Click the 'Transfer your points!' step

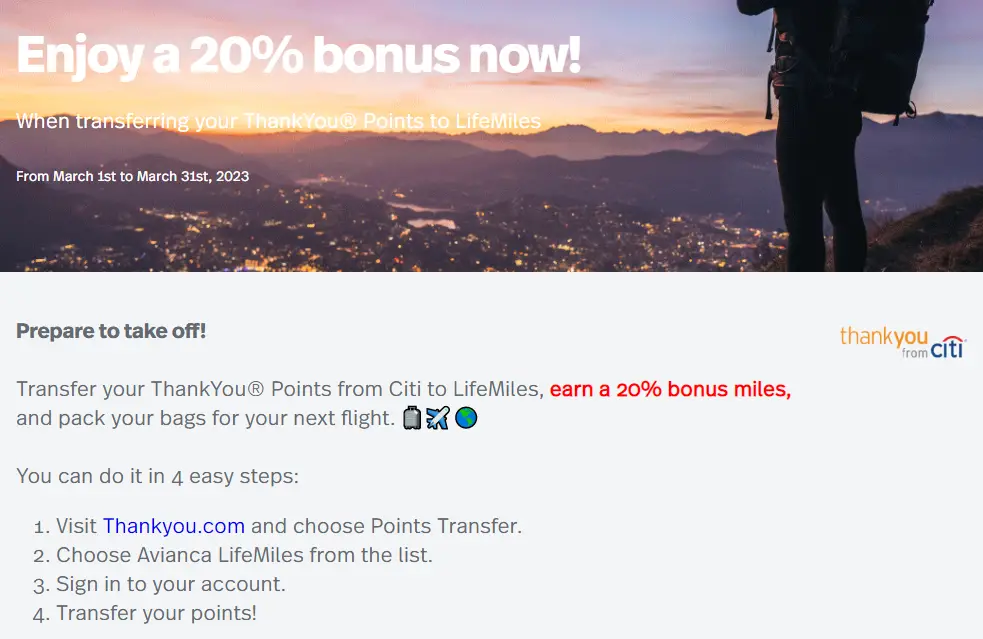156,613
